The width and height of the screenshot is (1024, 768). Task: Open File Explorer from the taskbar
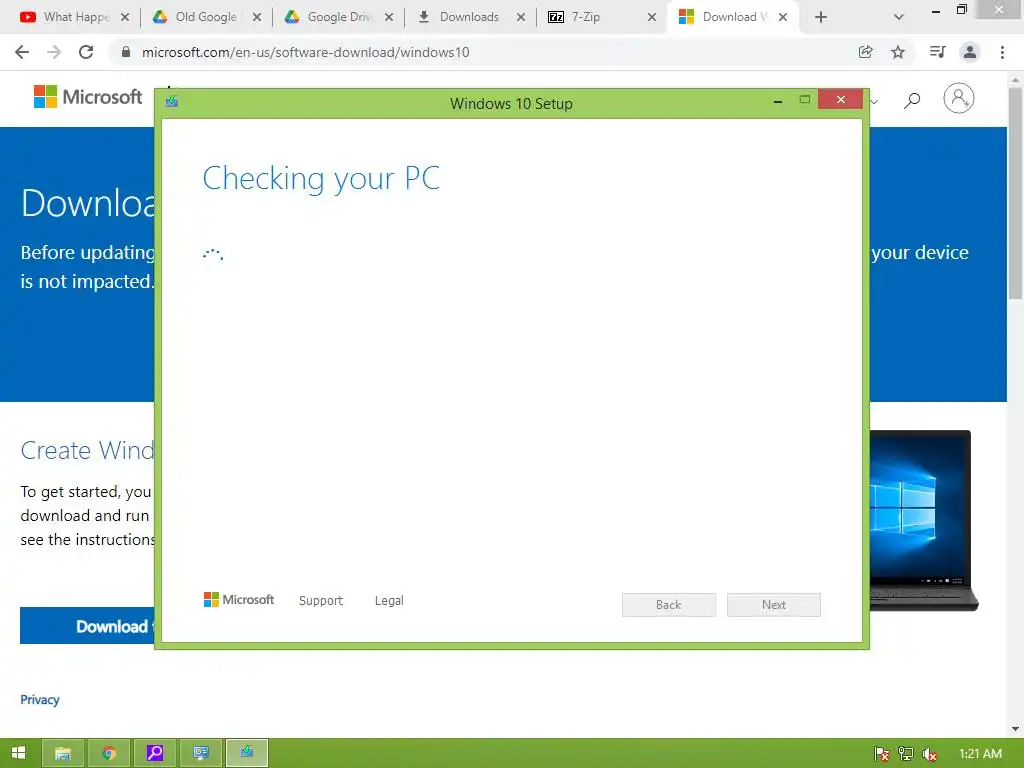63,753
